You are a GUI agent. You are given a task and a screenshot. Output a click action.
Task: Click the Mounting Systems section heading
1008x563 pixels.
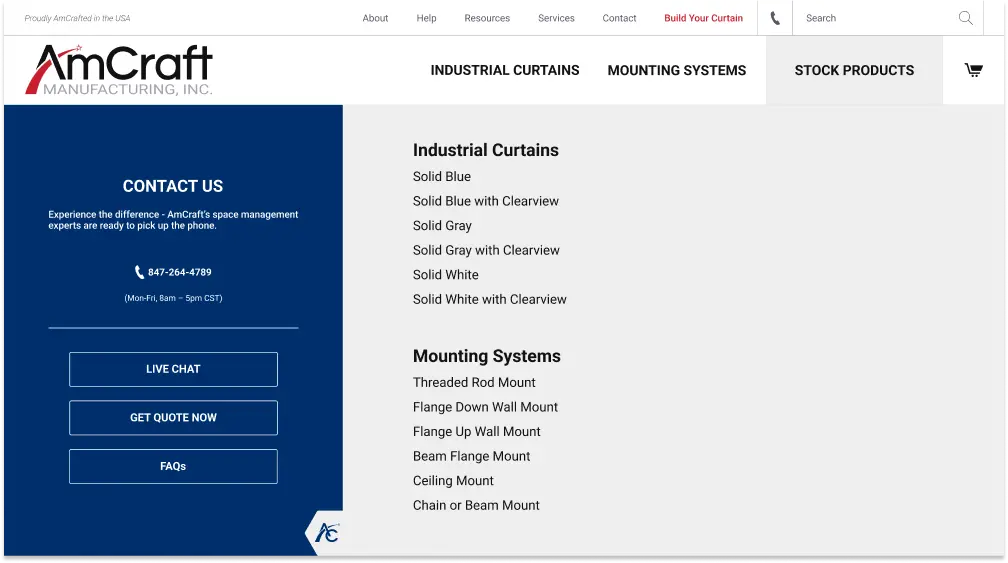(487, 356)
